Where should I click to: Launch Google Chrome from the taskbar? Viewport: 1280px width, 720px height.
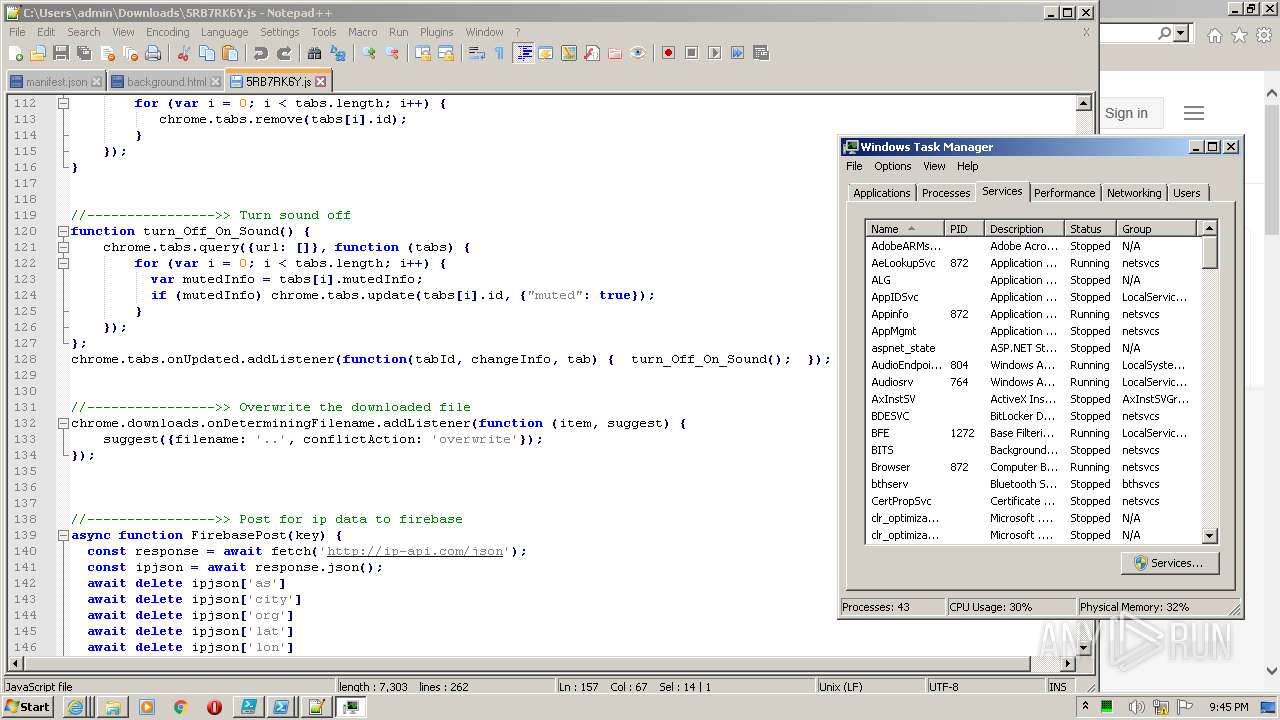point(181,707)
